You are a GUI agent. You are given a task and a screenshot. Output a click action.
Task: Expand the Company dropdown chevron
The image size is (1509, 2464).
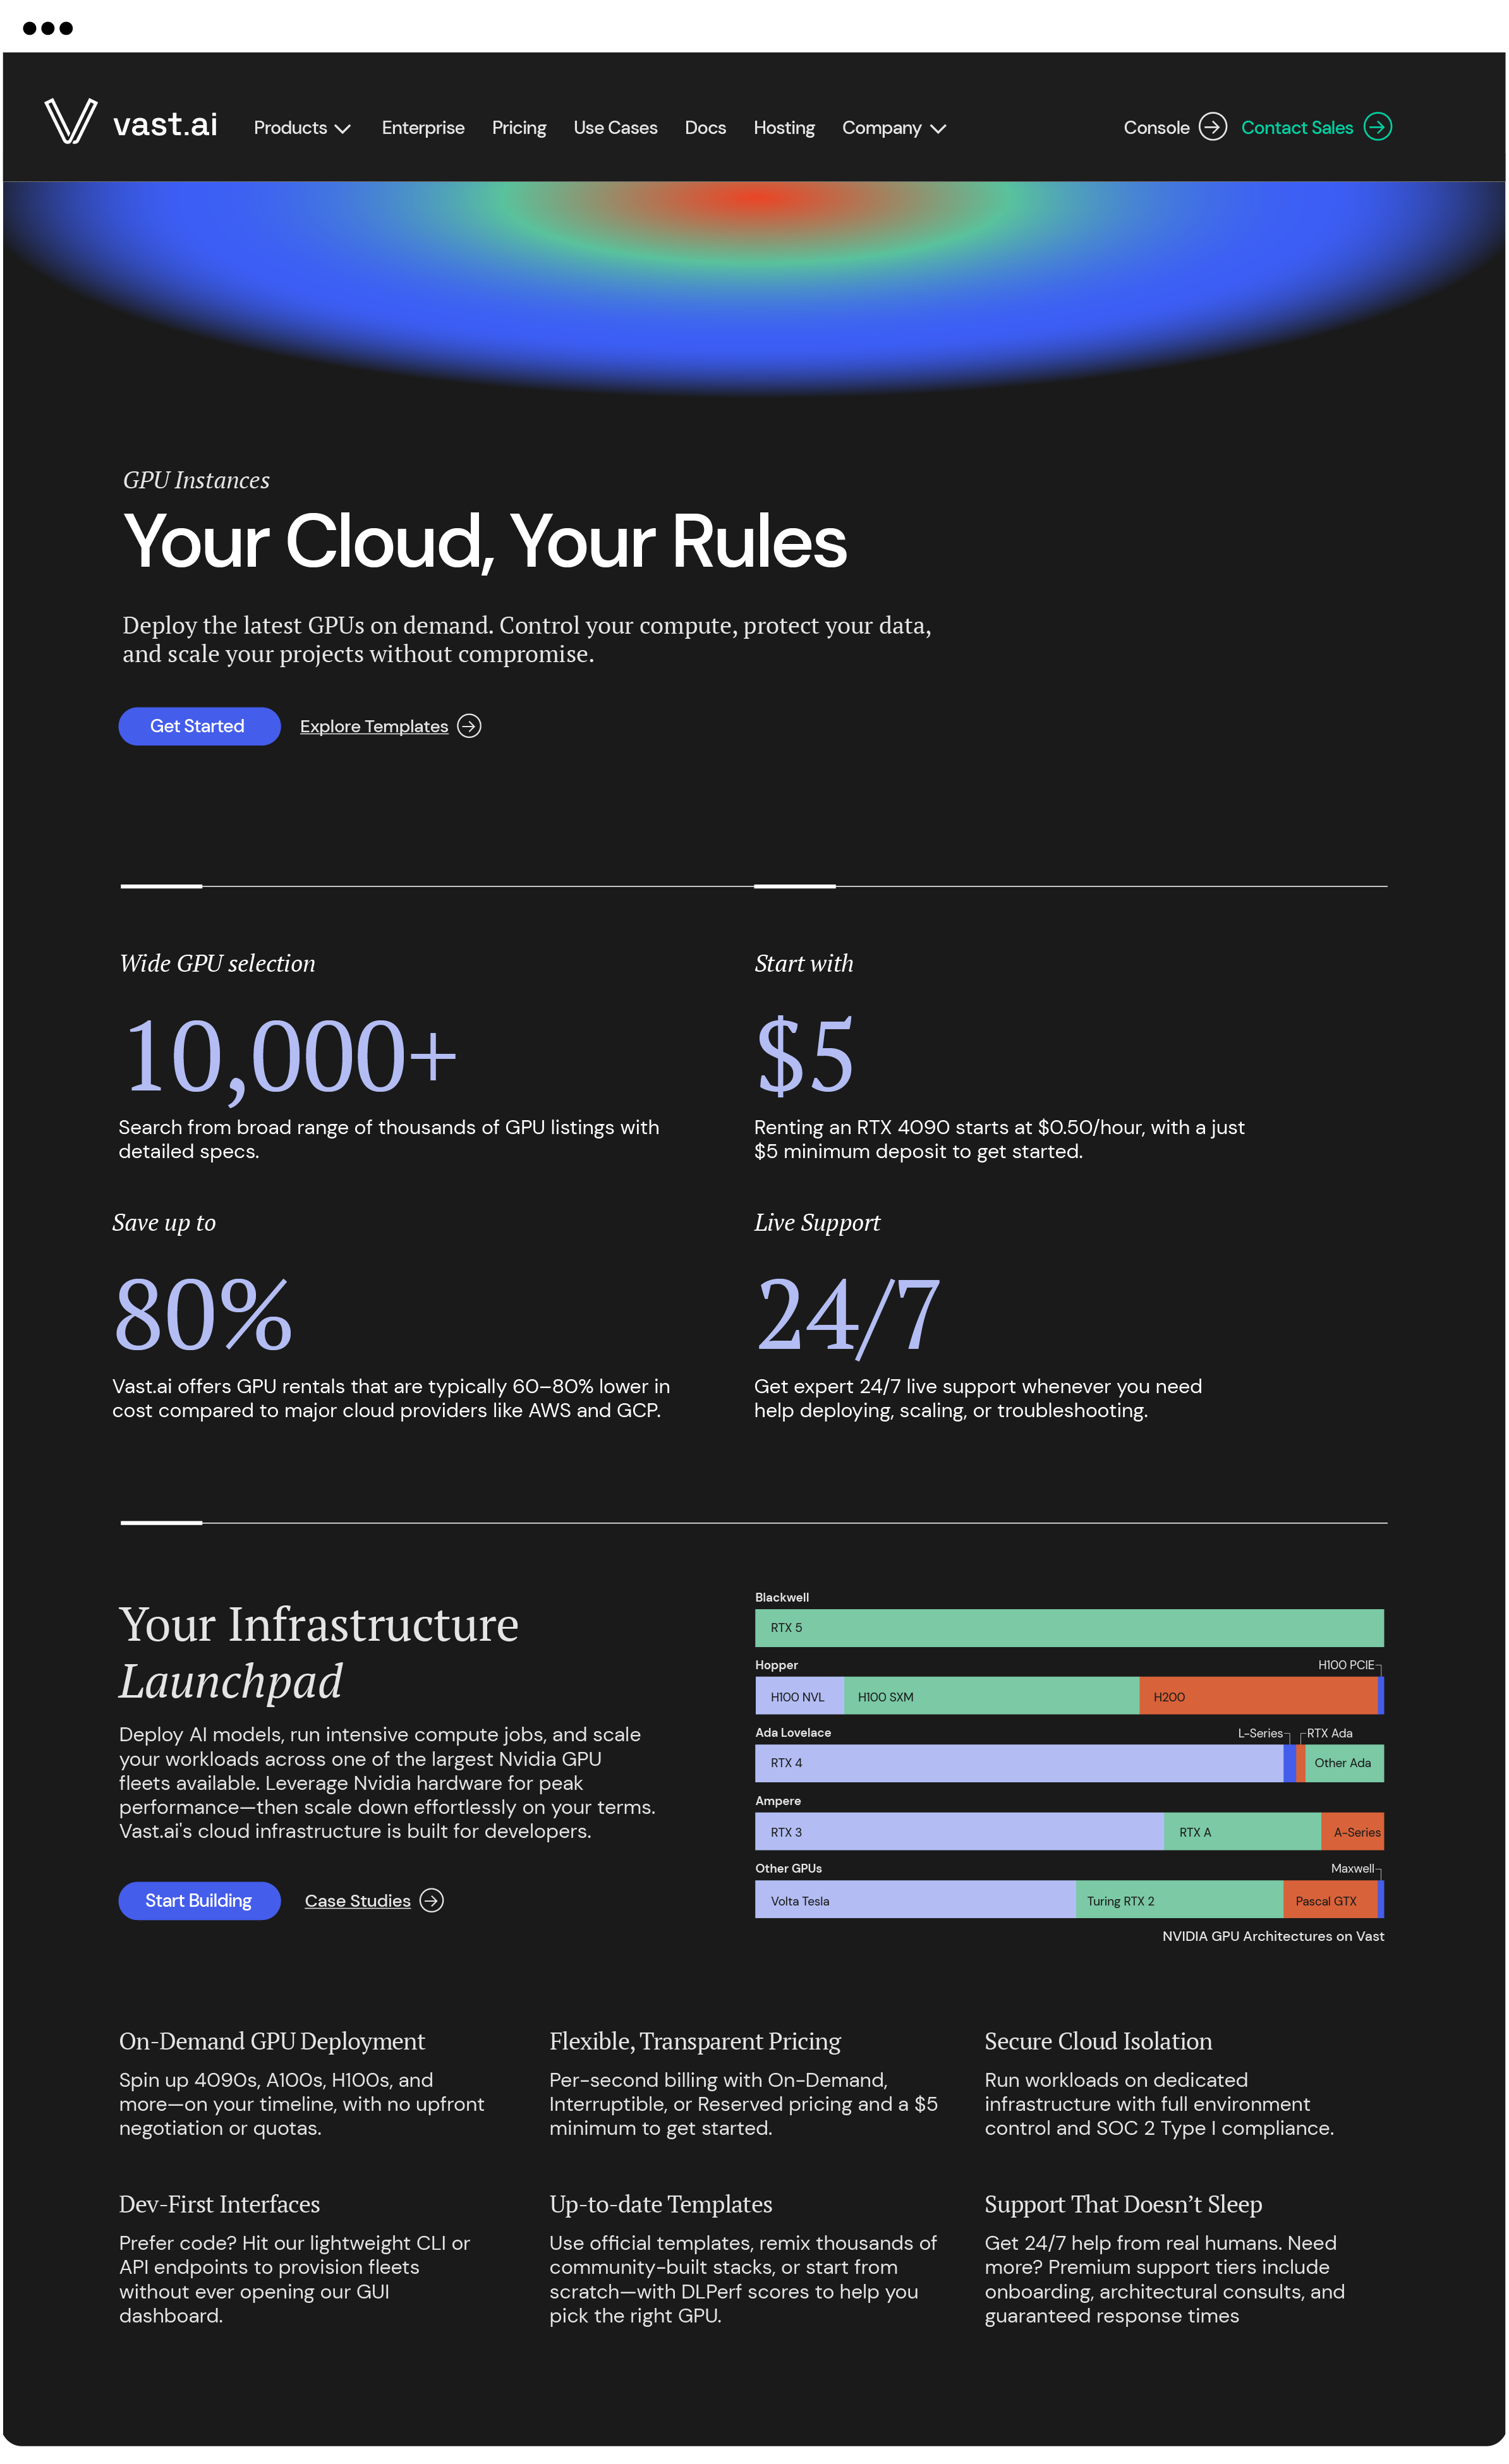coord(938,129)
